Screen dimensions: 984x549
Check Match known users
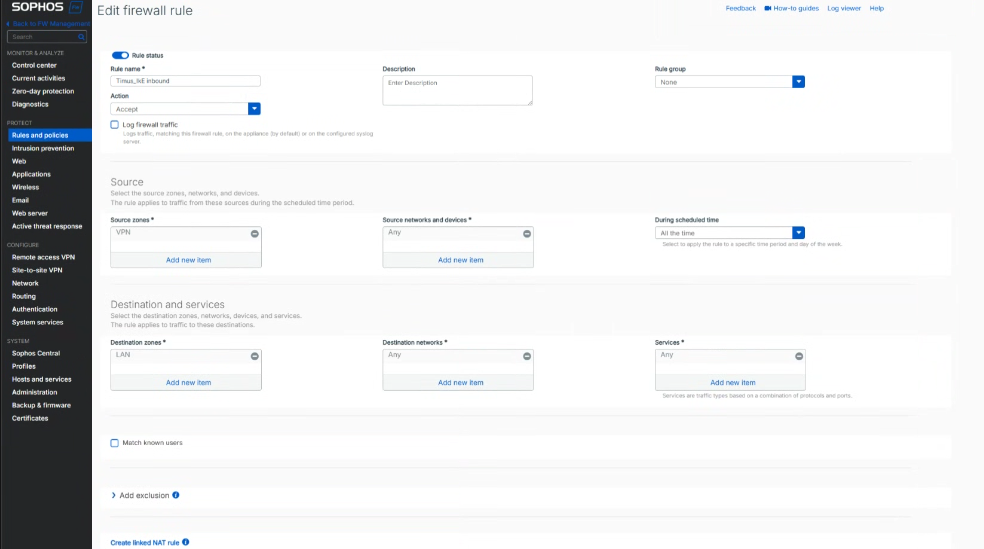tap(114, 443)
